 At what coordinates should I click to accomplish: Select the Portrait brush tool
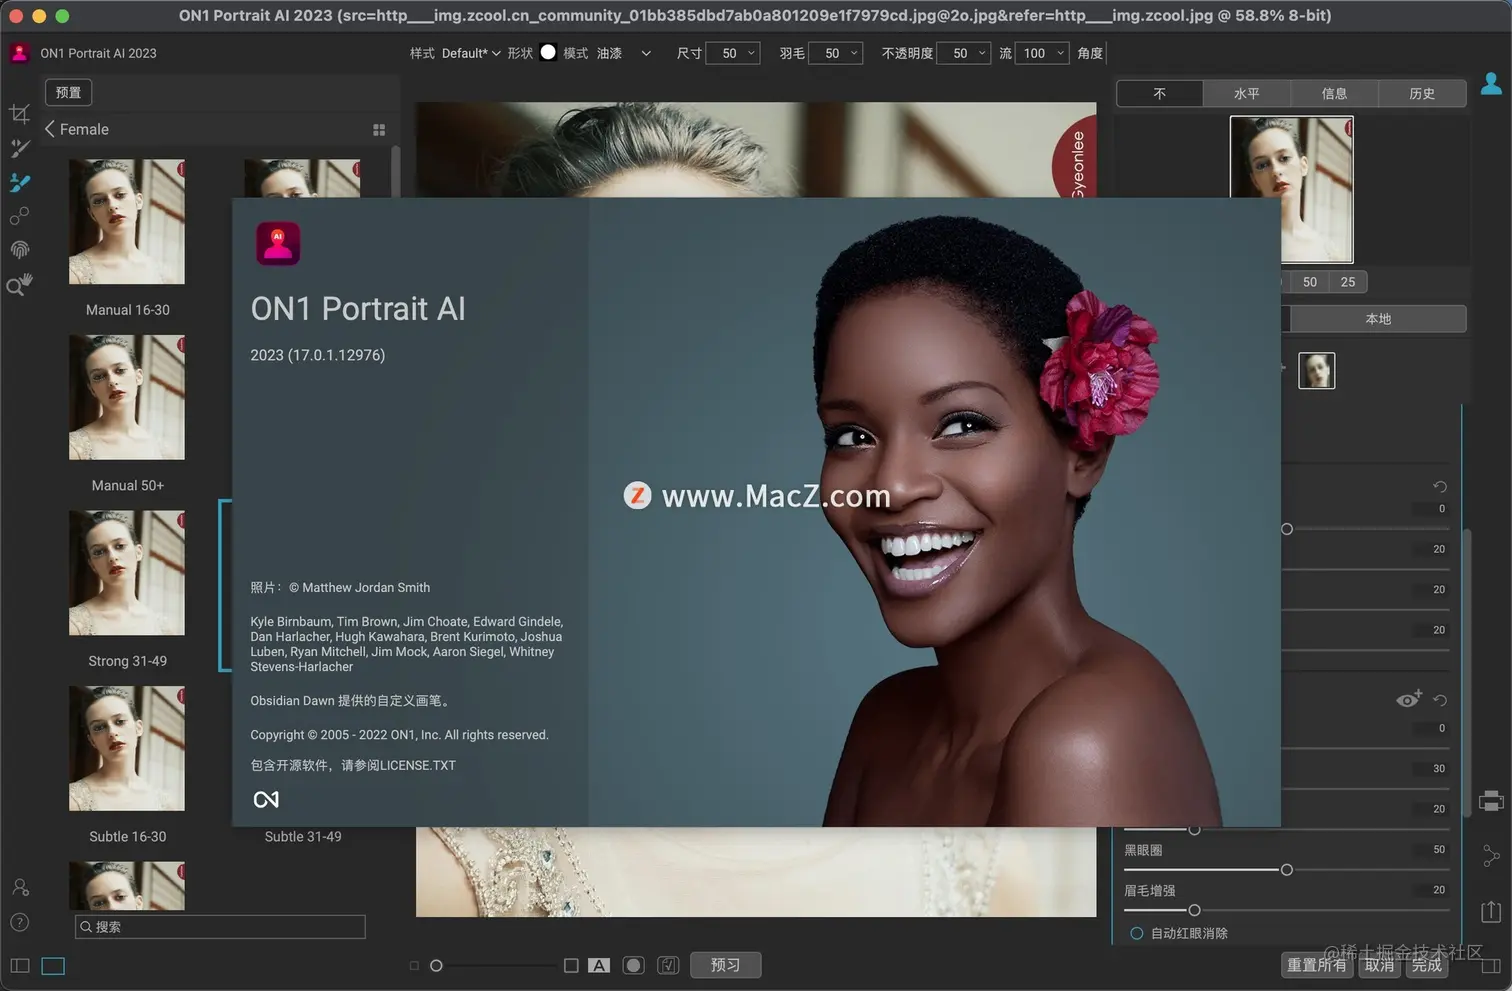19,182
